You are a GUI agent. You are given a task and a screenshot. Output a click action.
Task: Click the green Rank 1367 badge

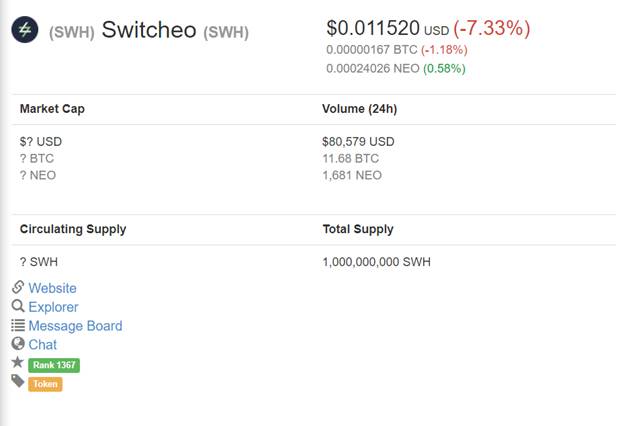tap(54, 365)
